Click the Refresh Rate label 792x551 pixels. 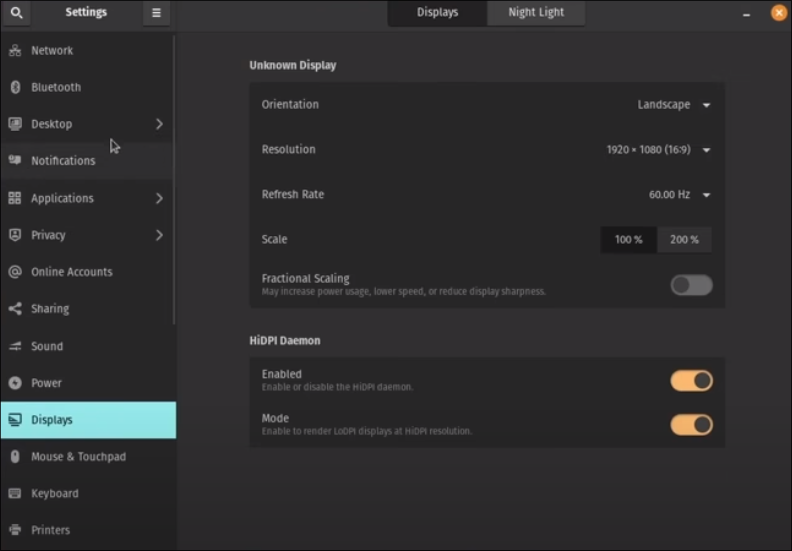coord(292,194)
